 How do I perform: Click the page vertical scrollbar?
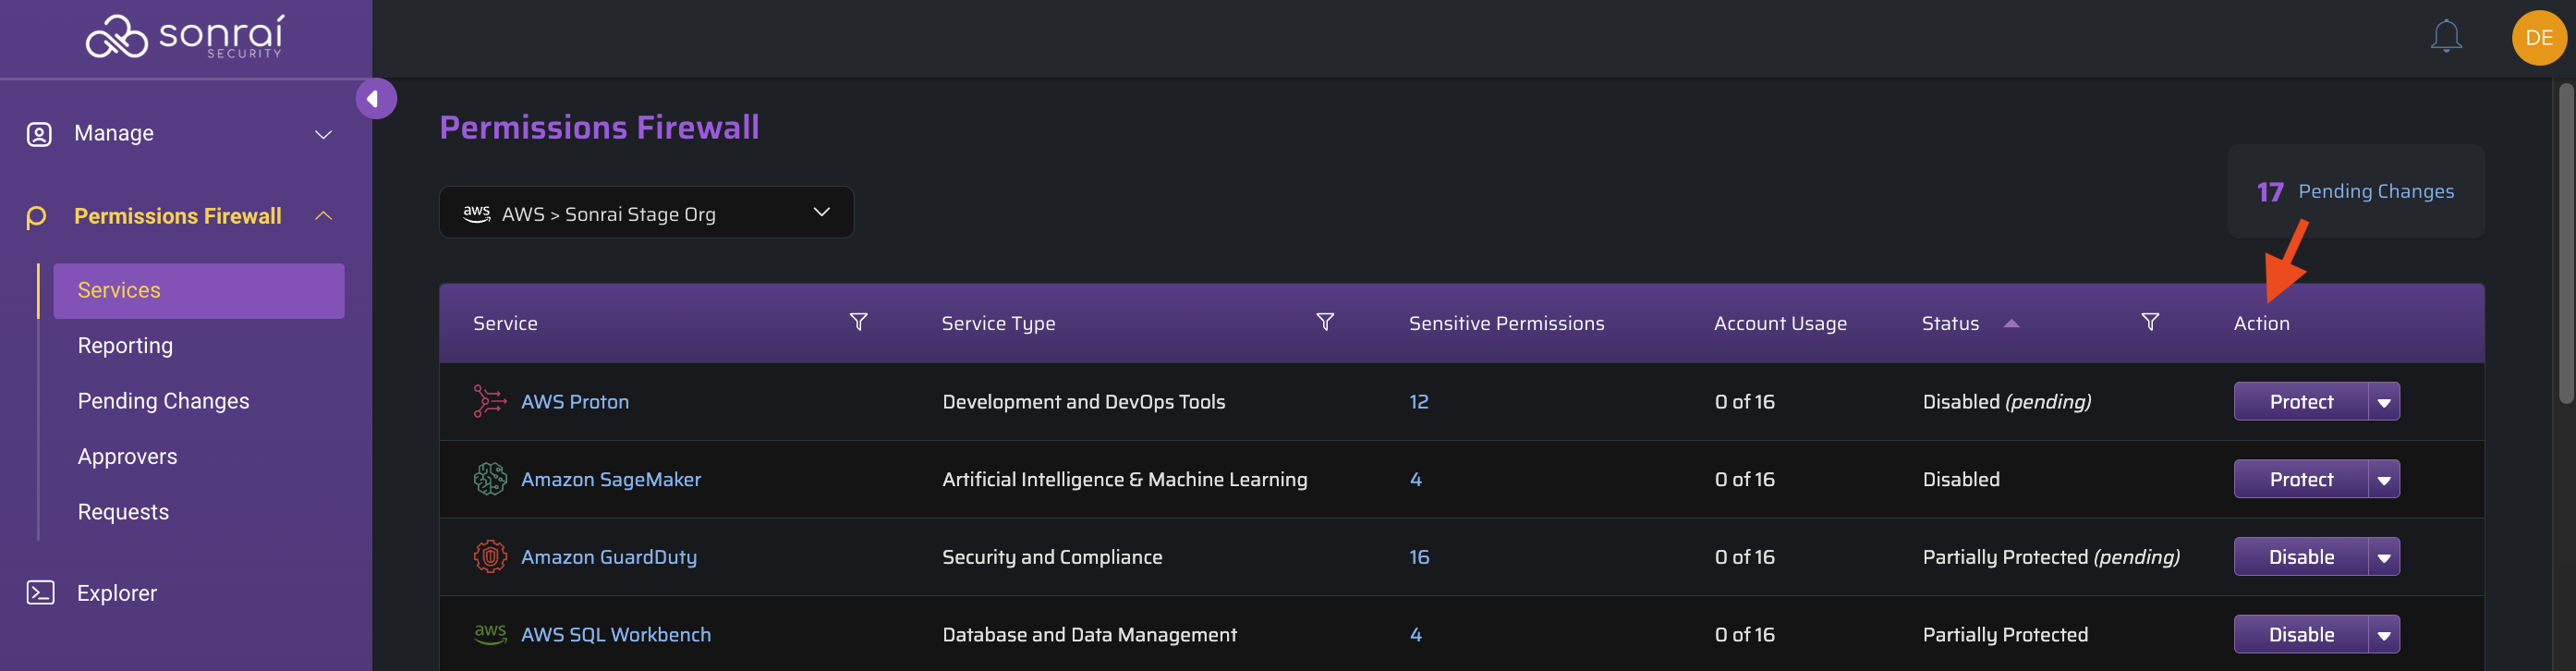tap(2566, 244)
